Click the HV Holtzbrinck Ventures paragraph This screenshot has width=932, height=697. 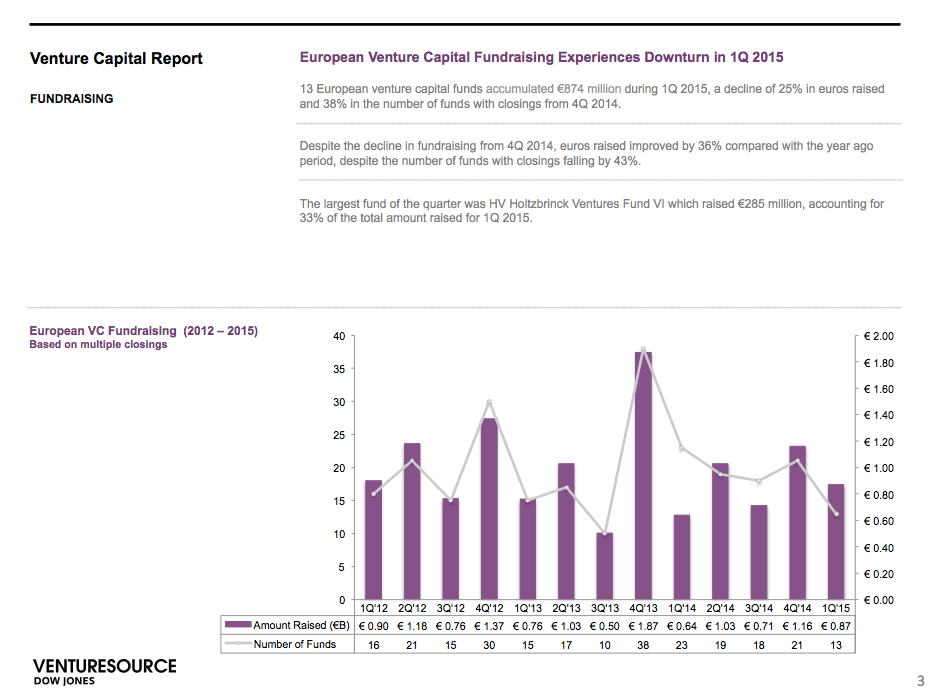tap(591, 211)
